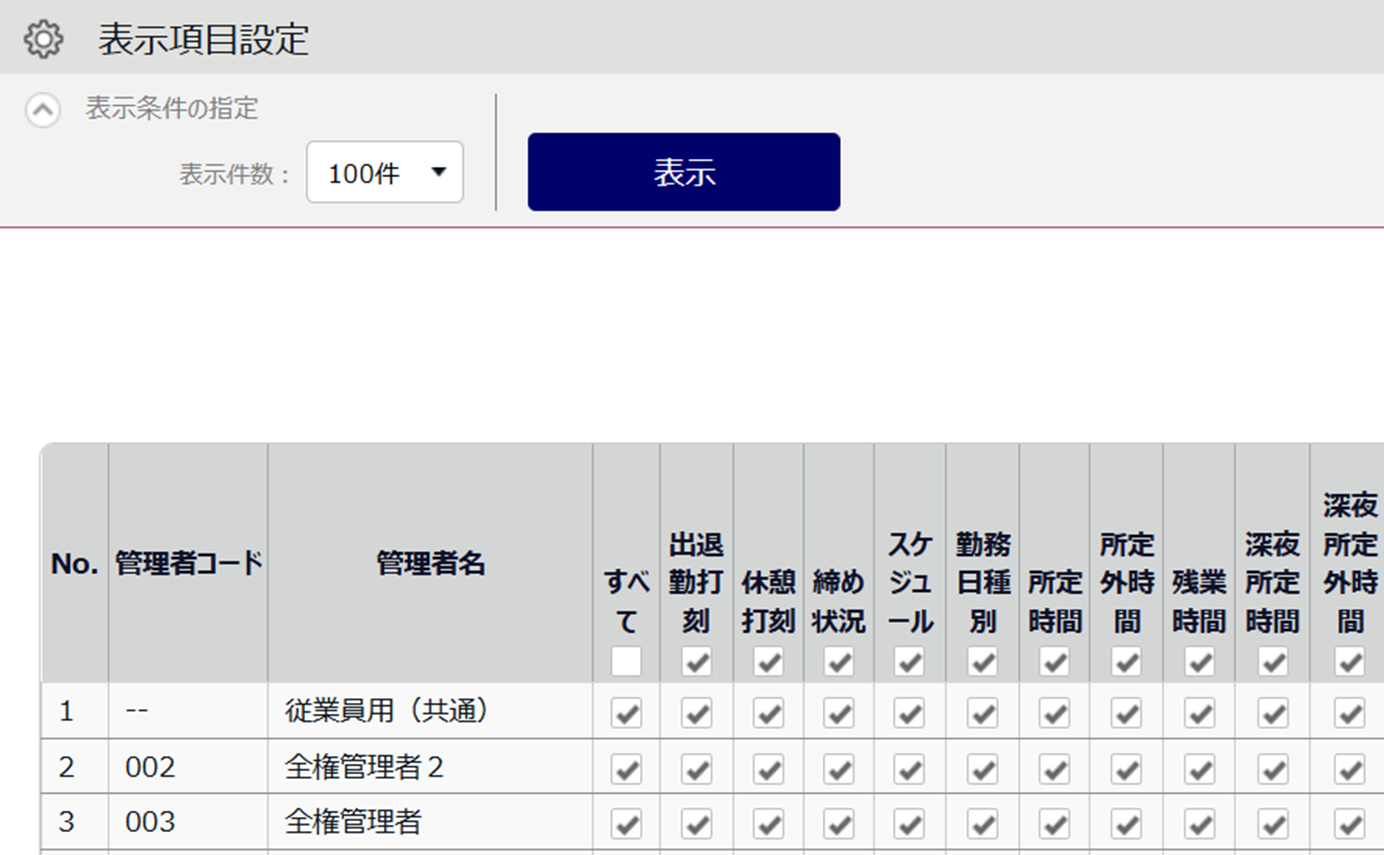Uncheck 残業時間 for 003 全権管理者 row
This screenshot has width=1384, height=855.
pos(1199,823)
